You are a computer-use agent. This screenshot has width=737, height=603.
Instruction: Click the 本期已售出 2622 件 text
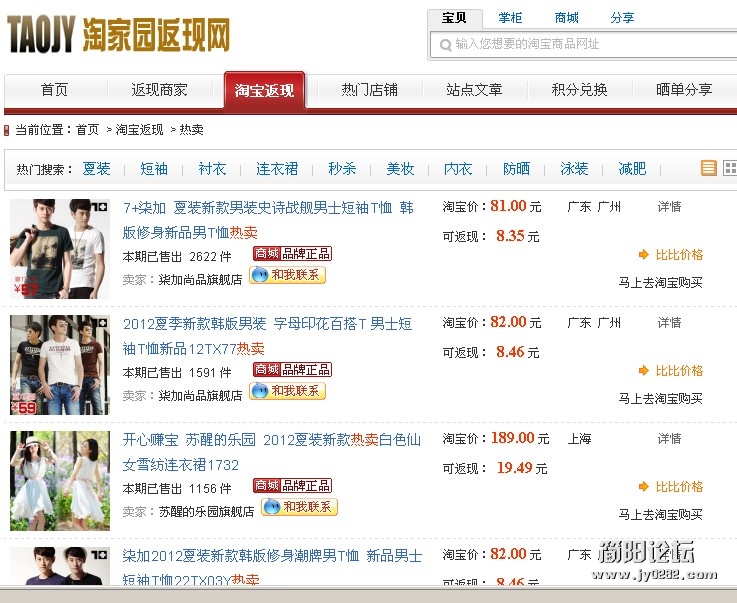177,257
